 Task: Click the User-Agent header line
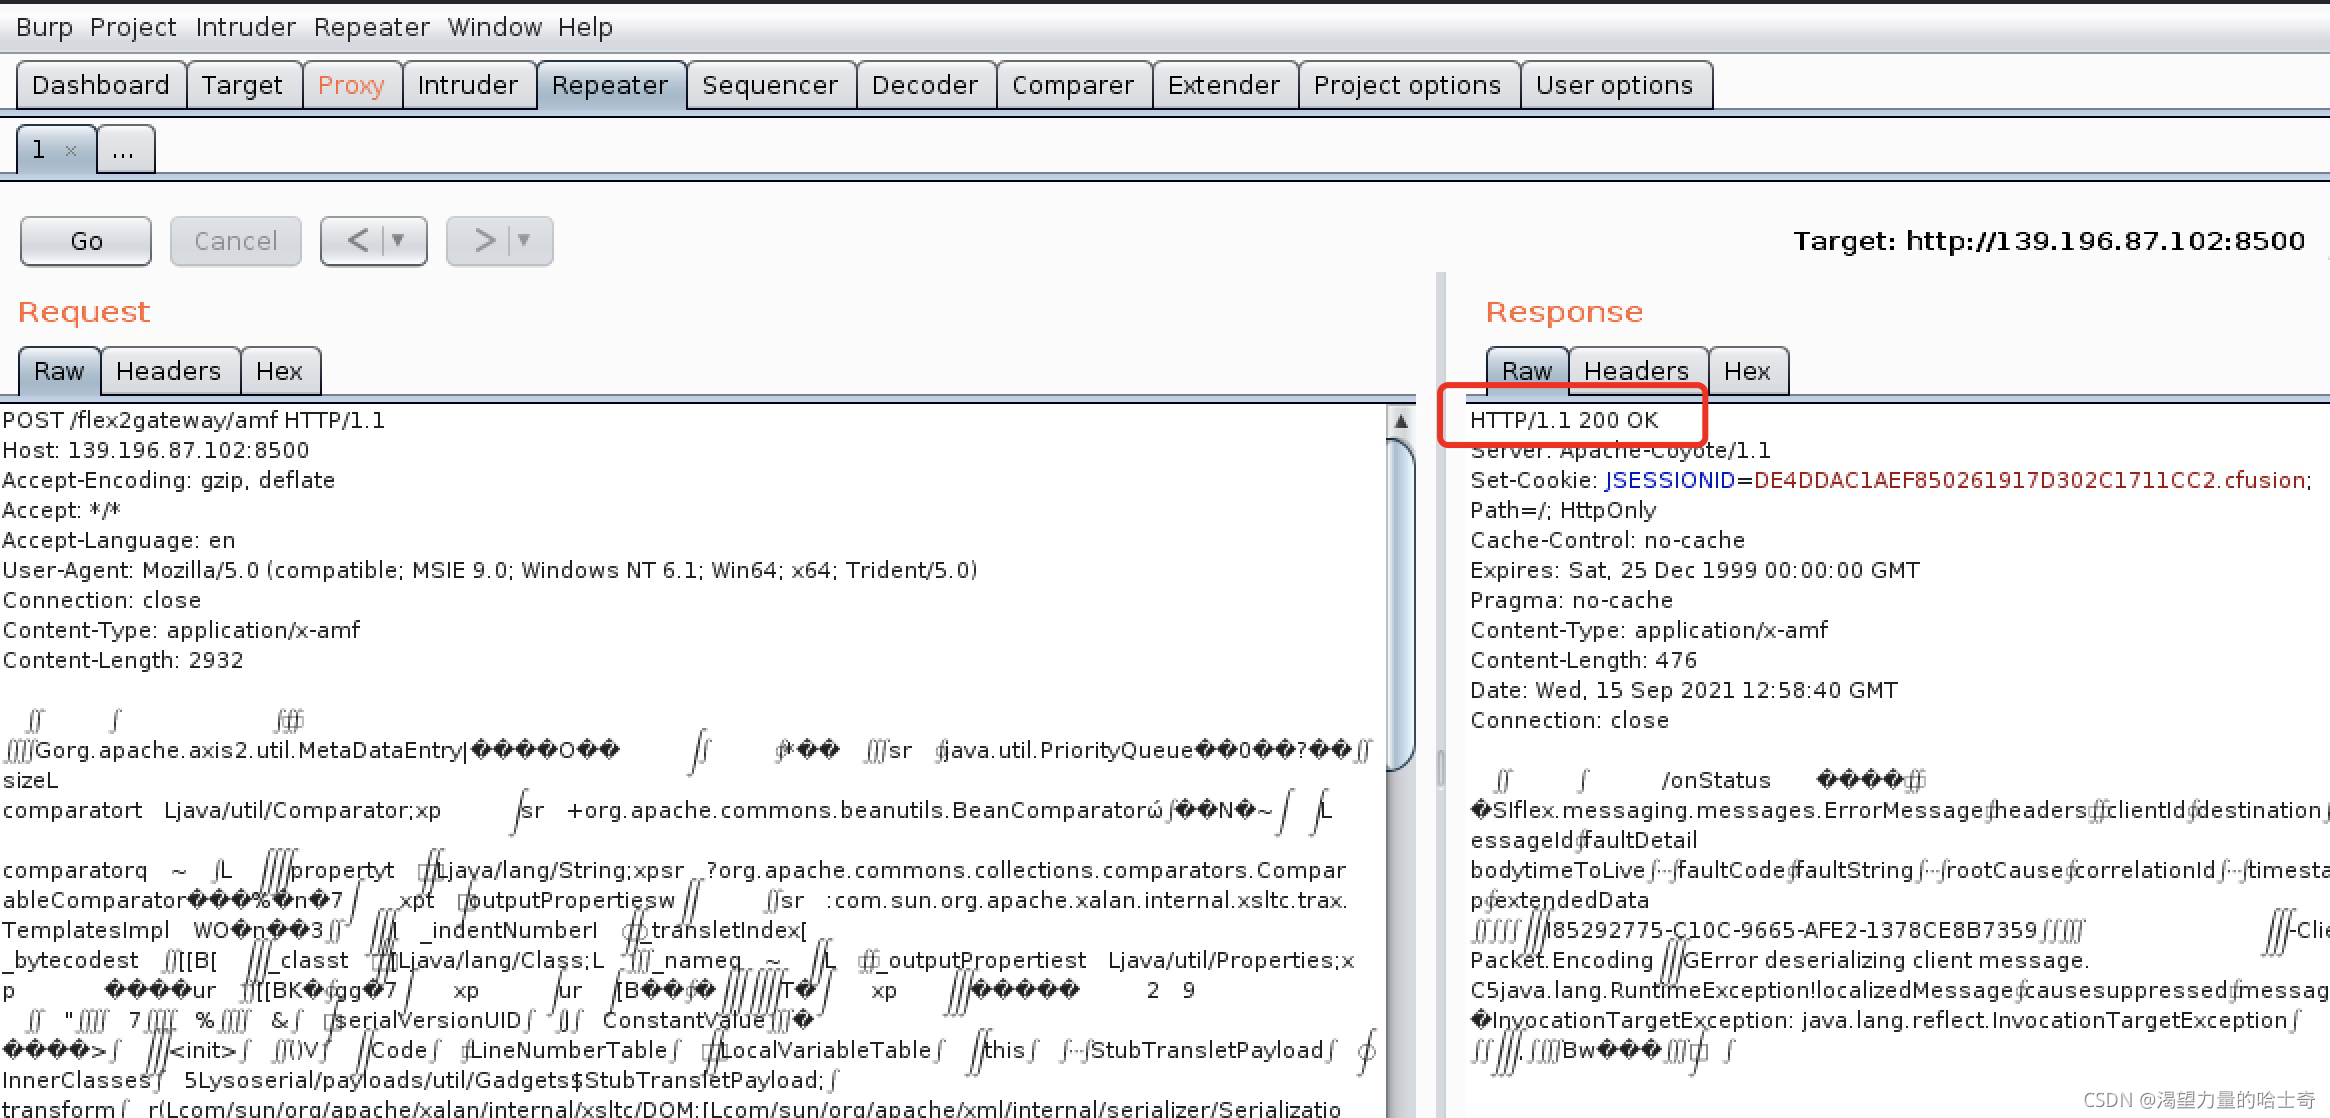pyautogui.click(x=490, y=570)
